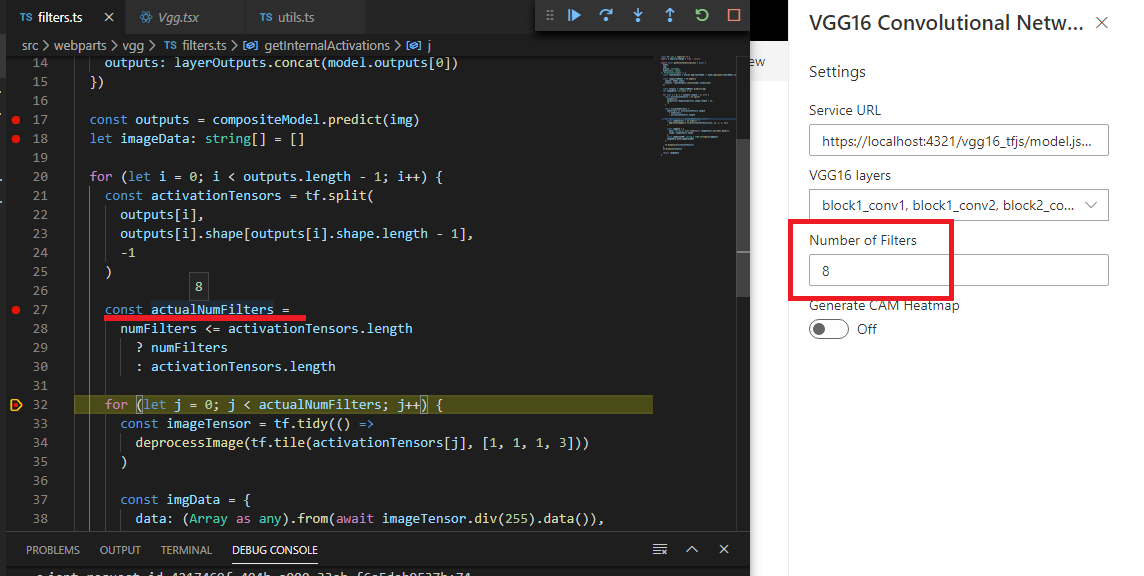Click the hover value tooltip showing 8
Screen dimensions: 1144x576
[x=198, y=286]
